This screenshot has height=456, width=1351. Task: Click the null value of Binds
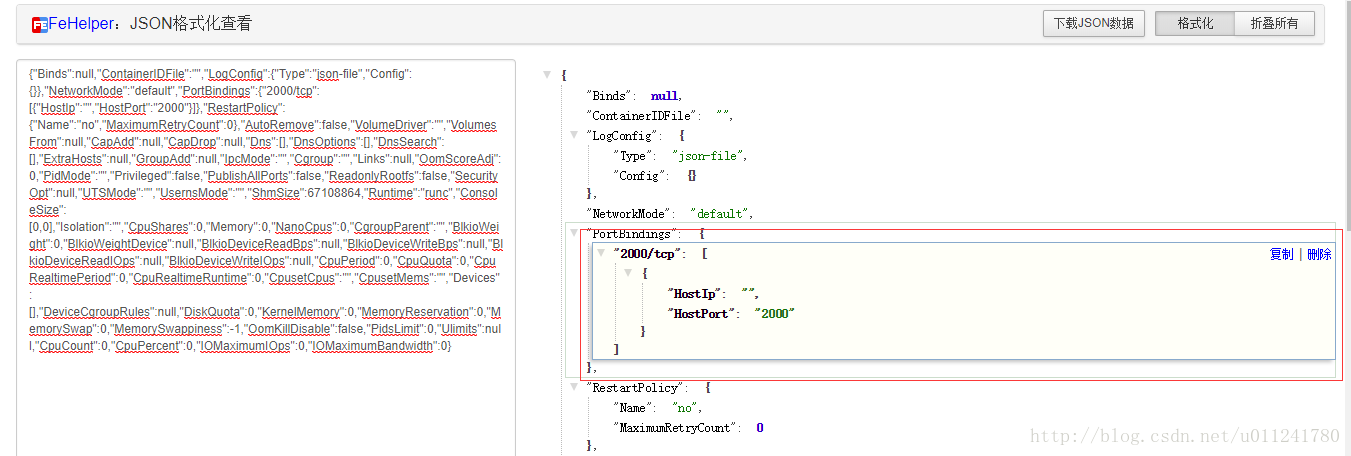(x=665, y=96)
